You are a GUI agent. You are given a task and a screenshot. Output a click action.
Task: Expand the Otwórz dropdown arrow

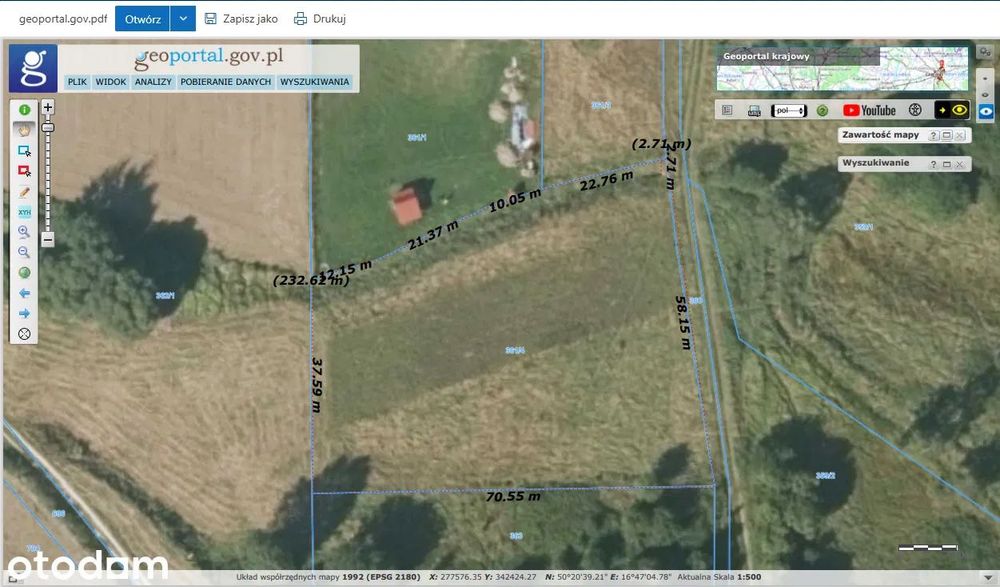[183, 19]
